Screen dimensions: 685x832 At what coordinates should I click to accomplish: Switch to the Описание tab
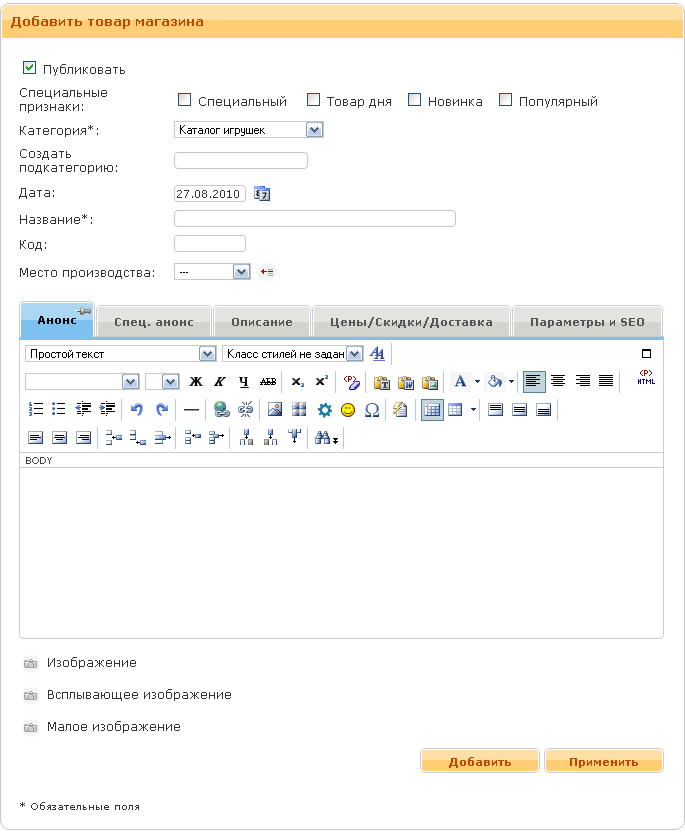point(262,322)
